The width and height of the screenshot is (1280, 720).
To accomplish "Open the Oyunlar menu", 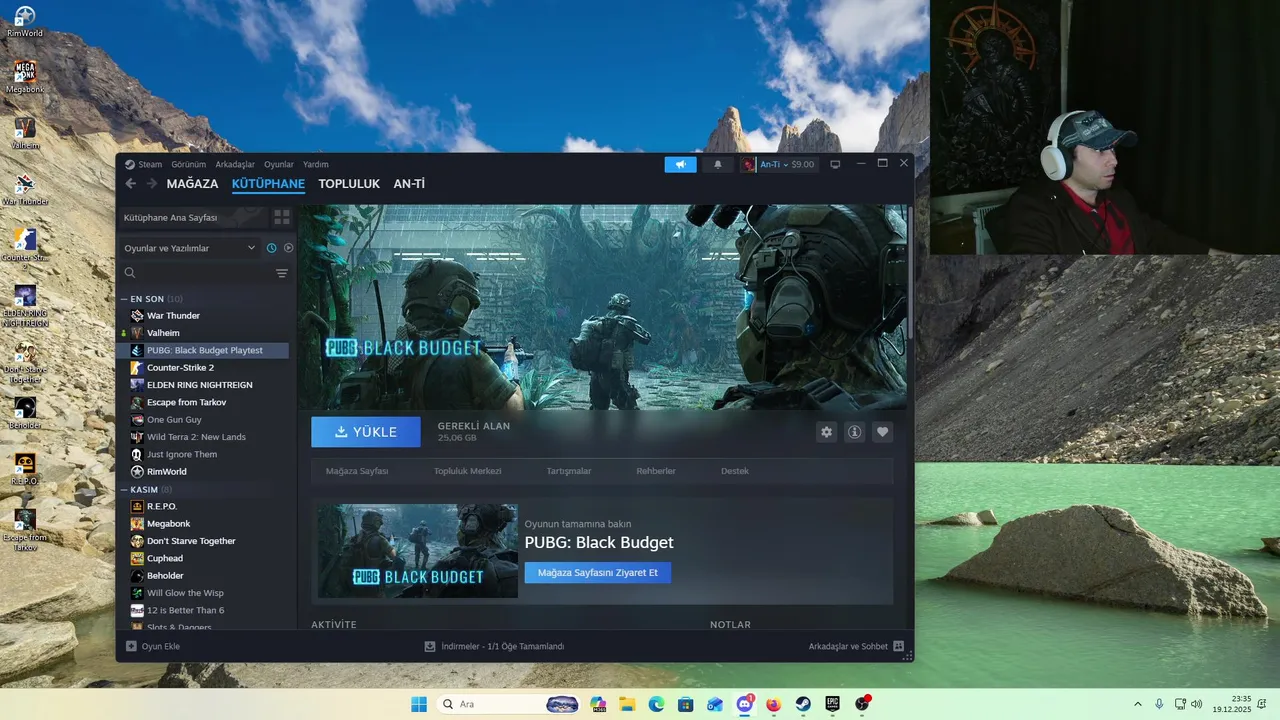I will pyautogui.click(x=279, y=164).
